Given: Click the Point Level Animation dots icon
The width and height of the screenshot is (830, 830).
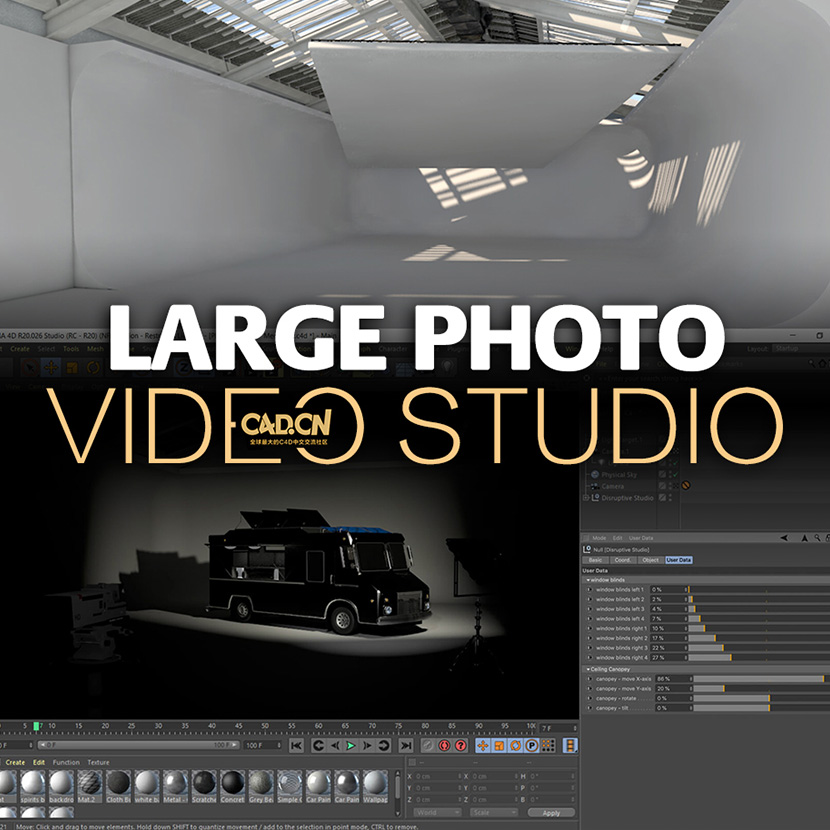Looking at the screenshot, I should (548, 745).
